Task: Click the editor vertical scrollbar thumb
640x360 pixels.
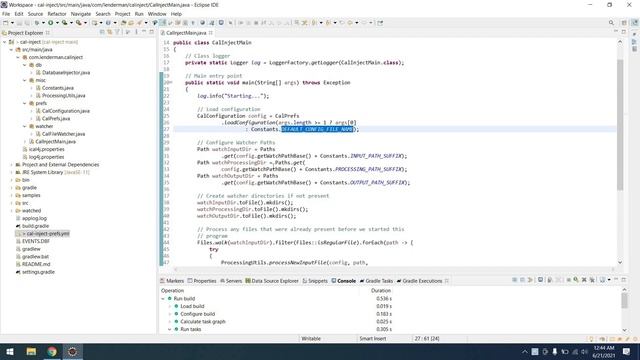Action: click(x=620, y=124)
